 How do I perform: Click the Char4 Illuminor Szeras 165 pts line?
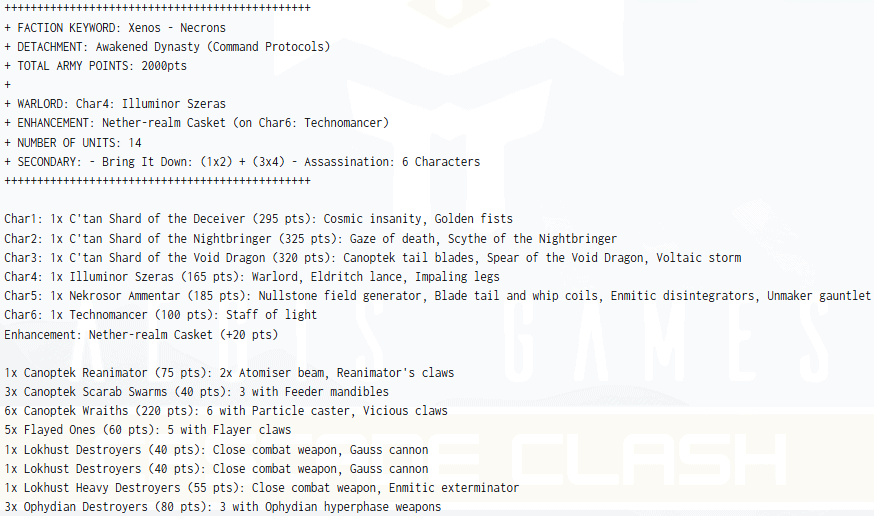251,276
